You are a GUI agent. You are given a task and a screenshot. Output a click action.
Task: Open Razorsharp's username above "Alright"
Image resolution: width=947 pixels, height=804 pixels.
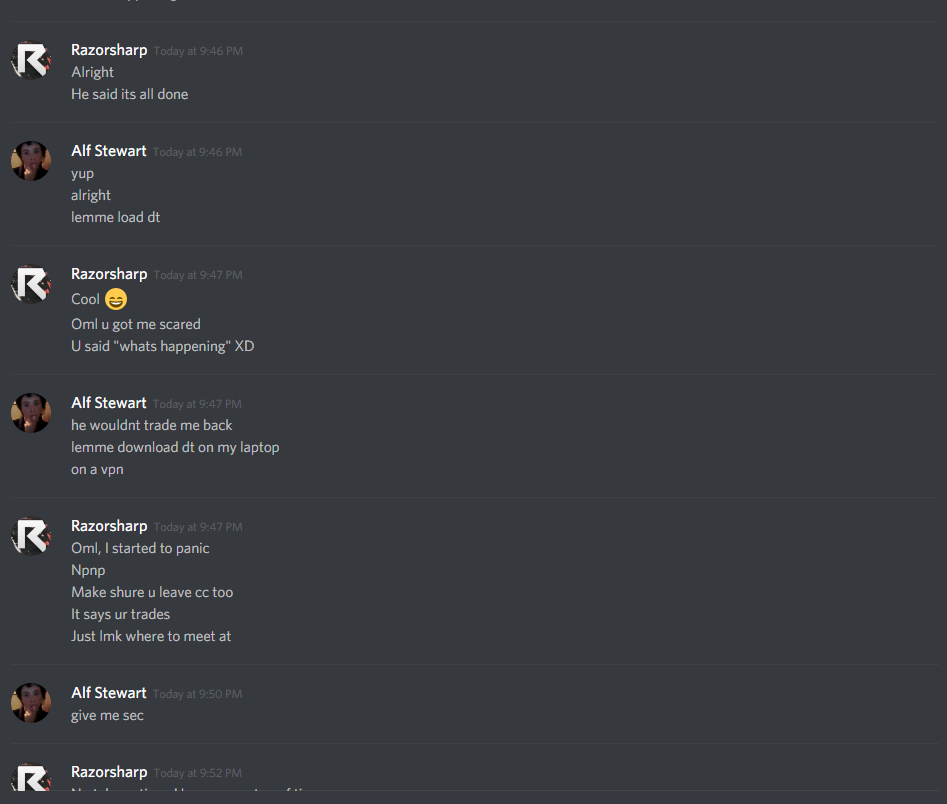[109, 50]
